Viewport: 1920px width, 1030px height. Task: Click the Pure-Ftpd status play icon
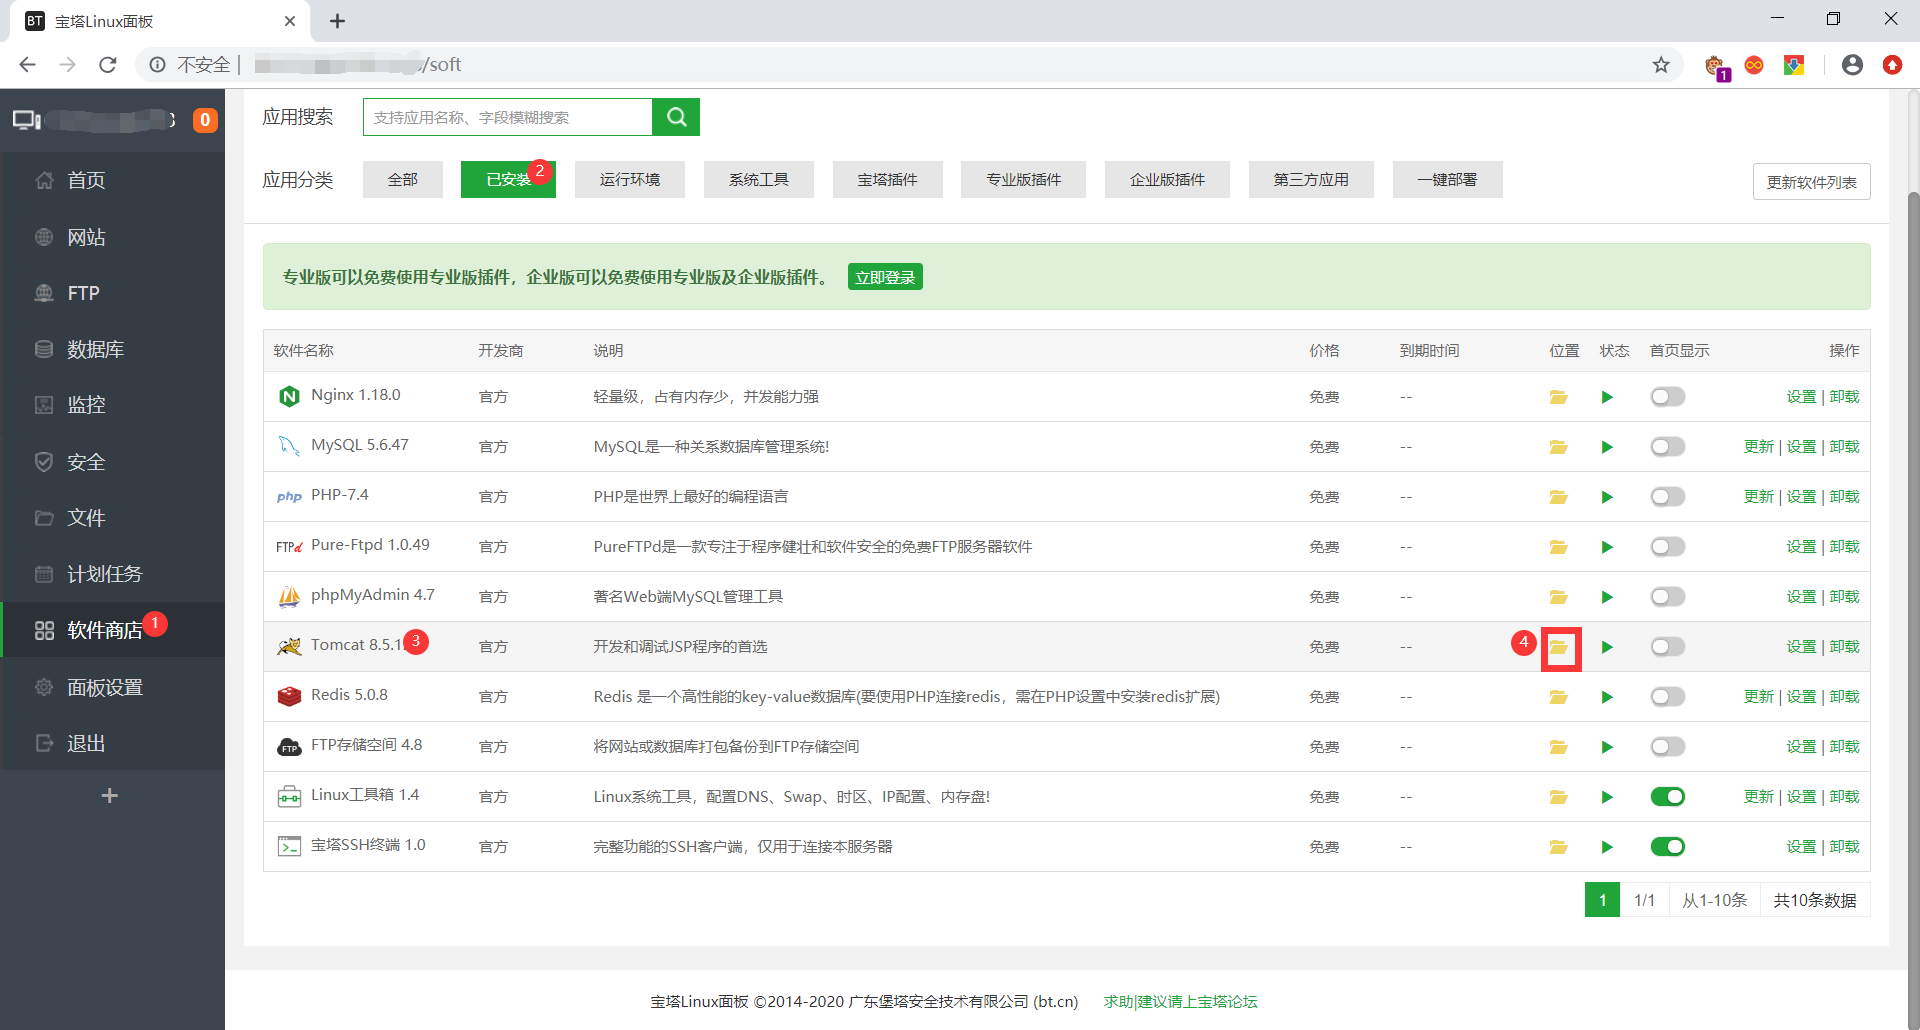coord(1607,547)
